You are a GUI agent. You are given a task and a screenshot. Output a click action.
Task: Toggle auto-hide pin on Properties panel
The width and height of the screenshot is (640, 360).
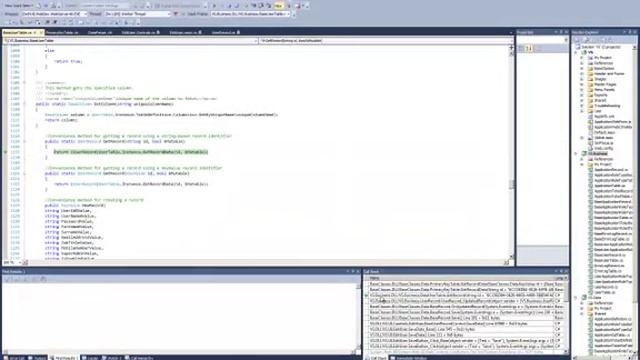[561, 32]
